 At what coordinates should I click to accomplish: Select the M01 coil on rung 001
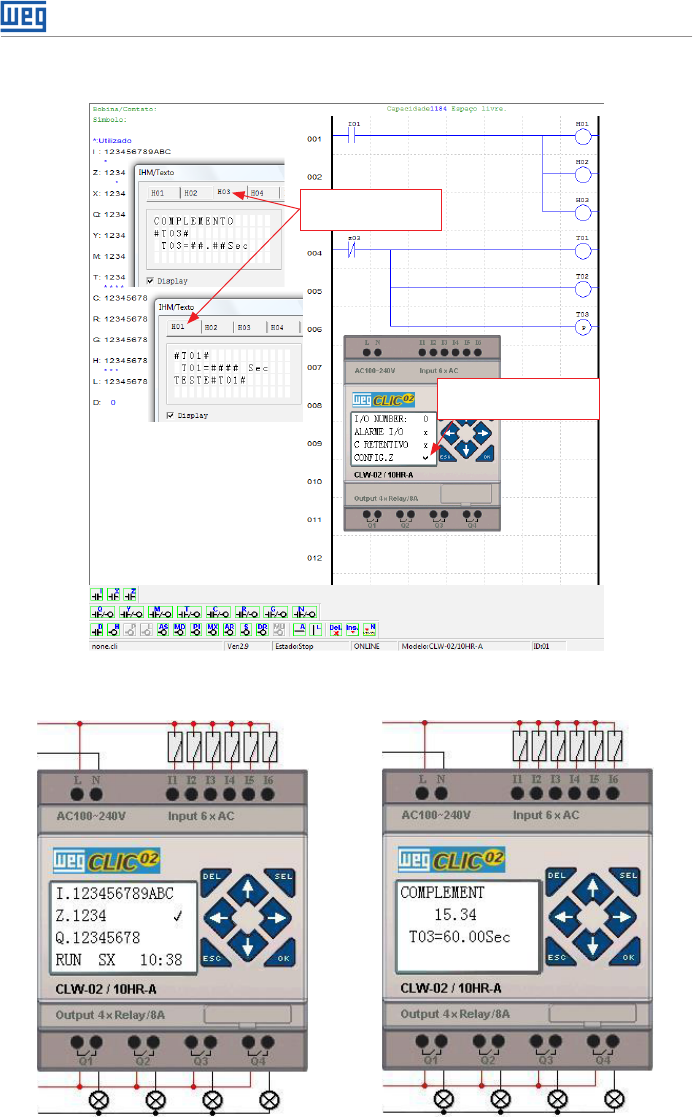(x=583, y=135)
